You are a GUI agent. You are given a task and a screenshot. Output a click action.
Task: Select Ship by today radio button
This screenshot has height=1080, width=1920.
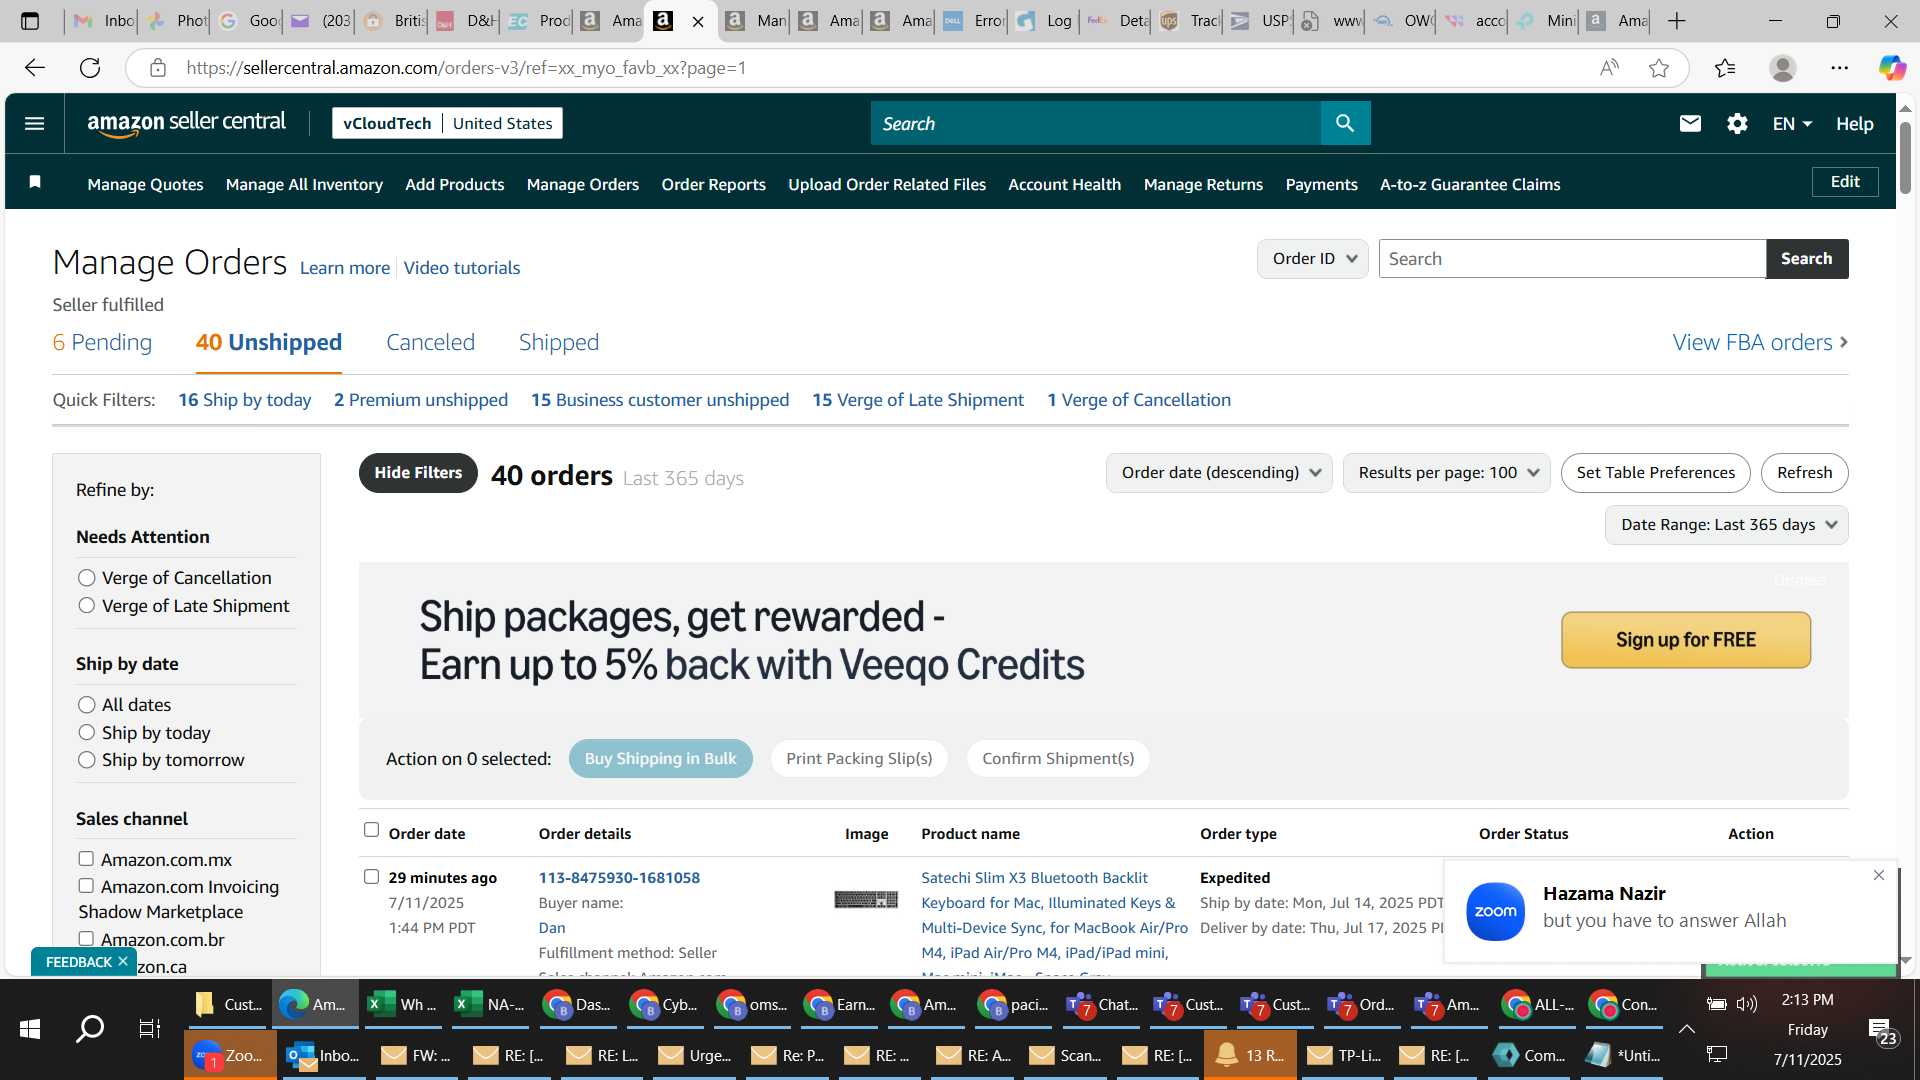point(87,733)
